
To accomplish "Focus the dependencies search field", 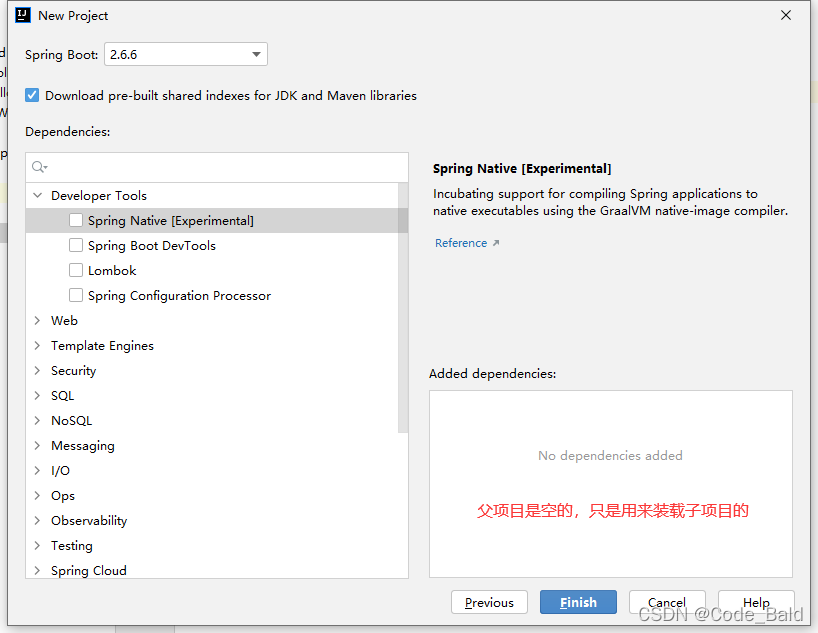I will 217,167.
